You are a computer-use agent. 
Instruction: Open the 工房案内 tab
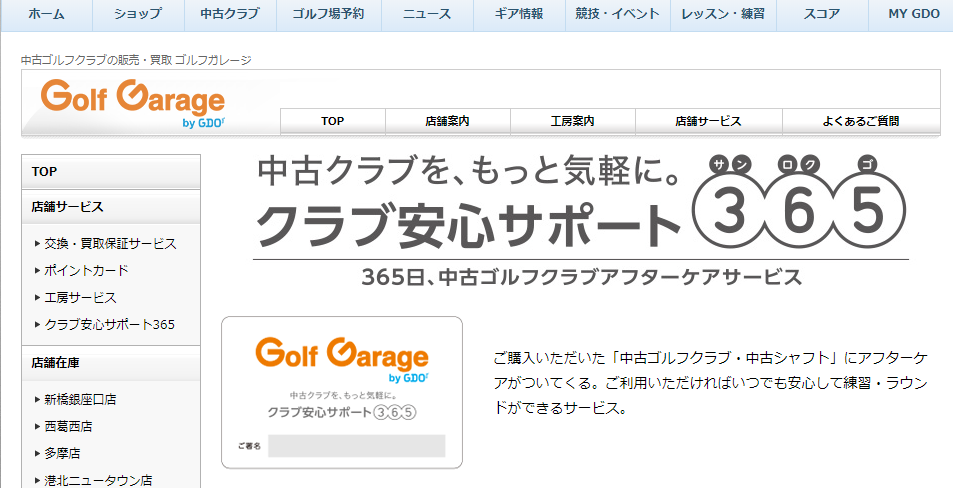(573, 121)
